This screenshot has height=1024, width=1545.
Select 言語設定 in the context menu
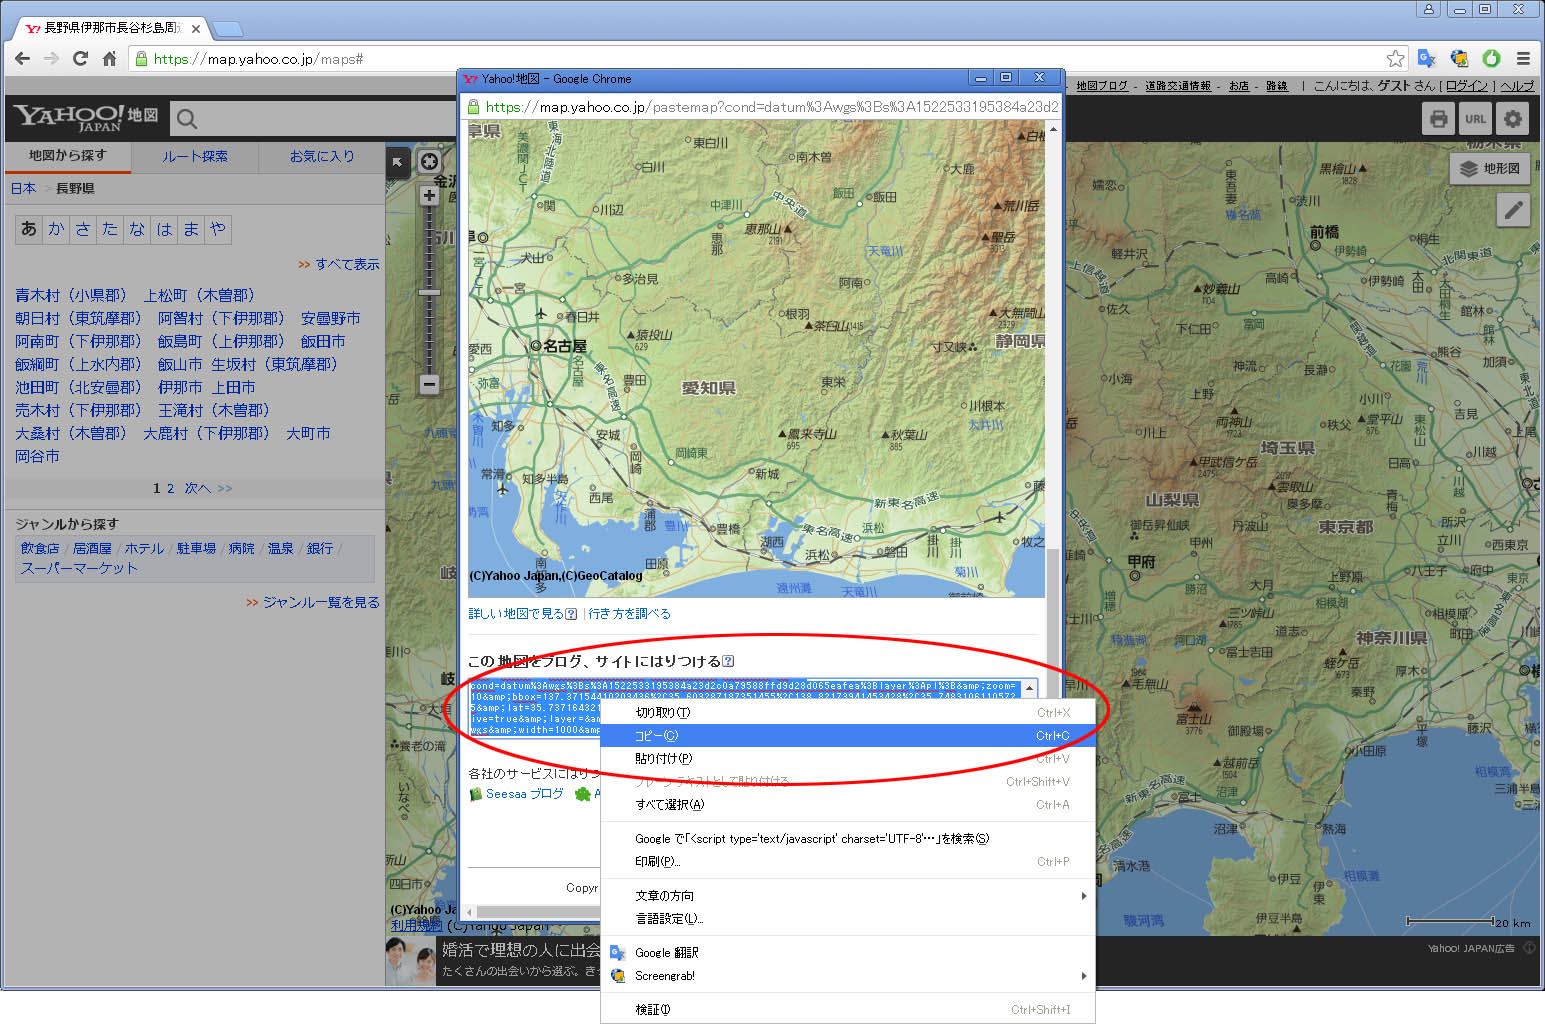848,918
